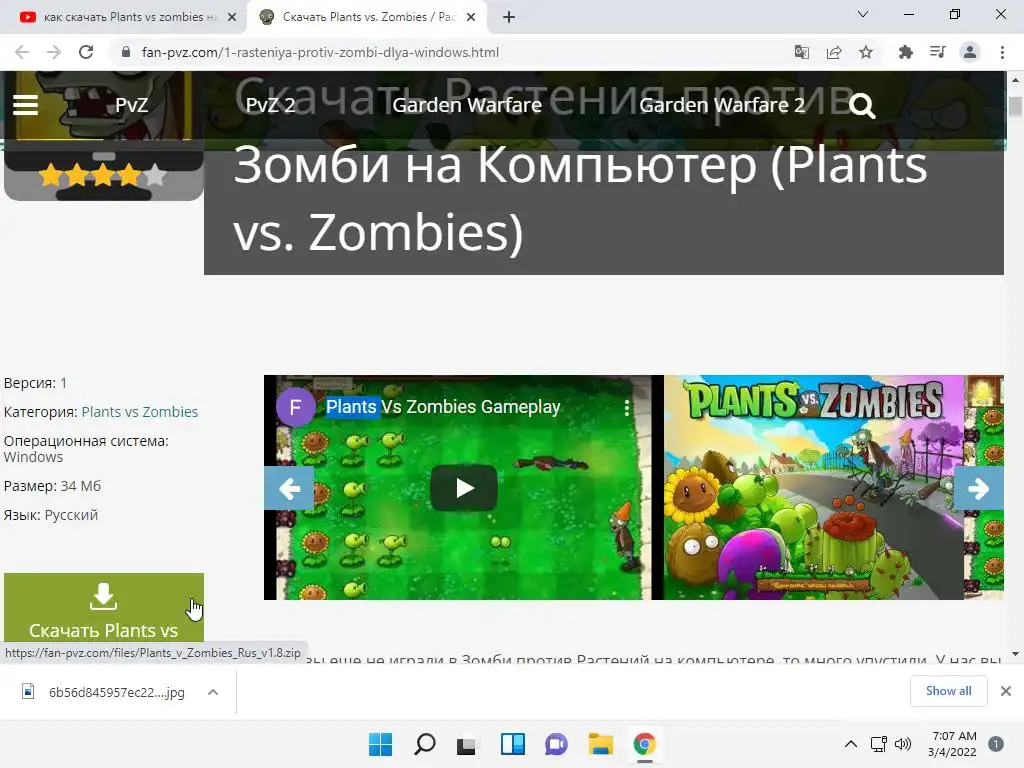The height and width of the screenshot is (768, 1024).
Task: View site lock information
Action: tap(126, 52)
